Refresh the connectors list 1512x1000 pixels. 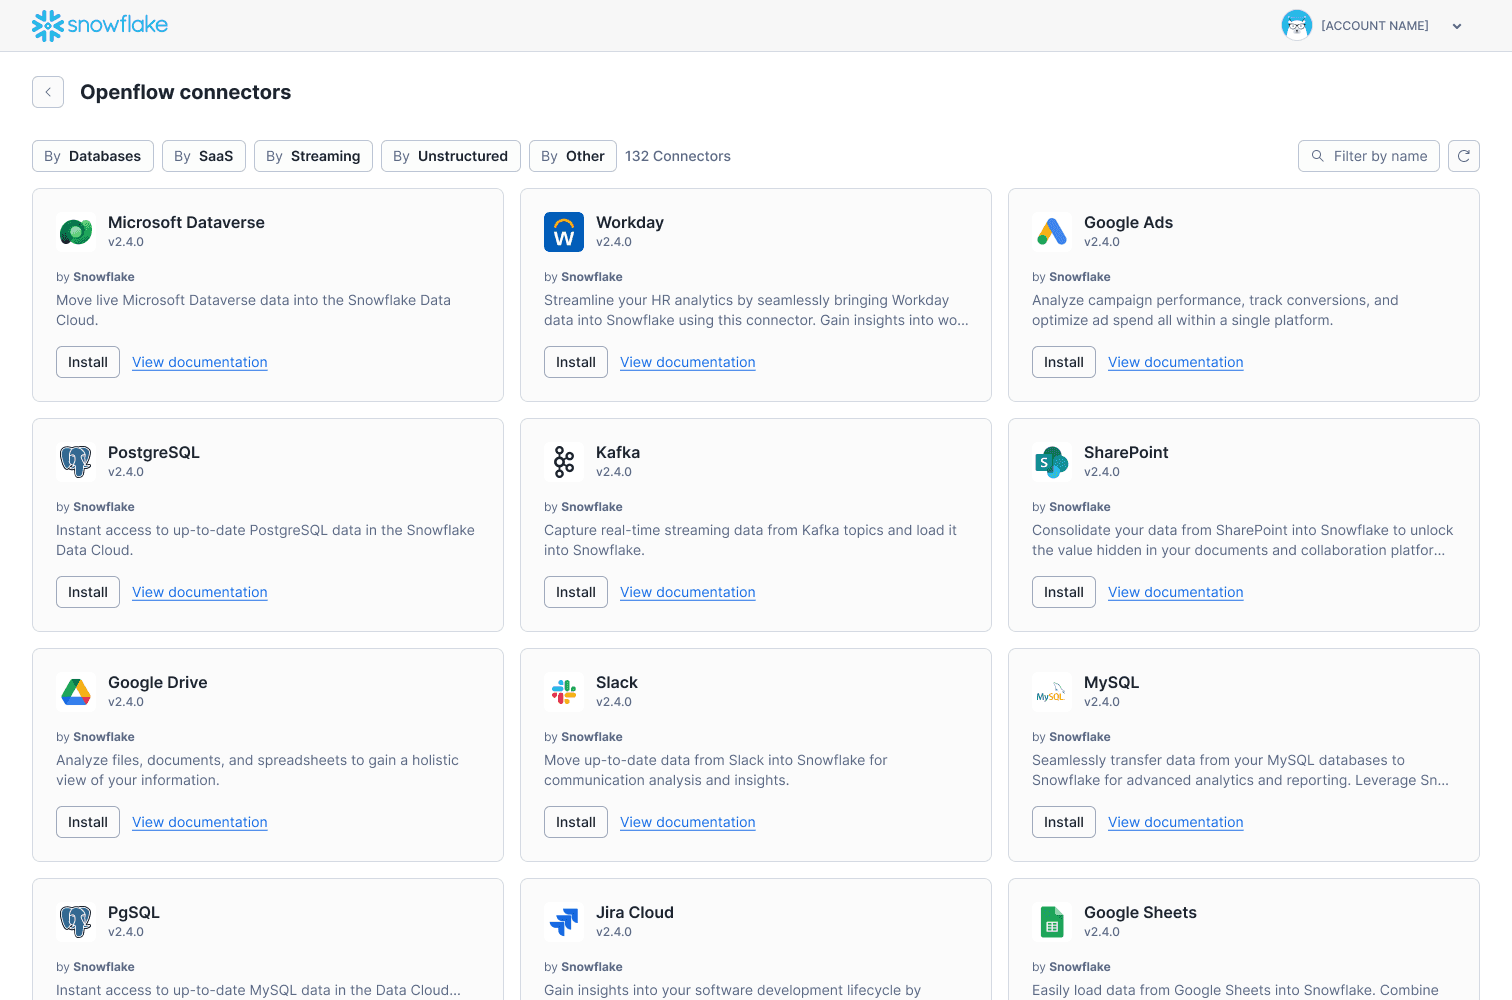pos(1464,156)
